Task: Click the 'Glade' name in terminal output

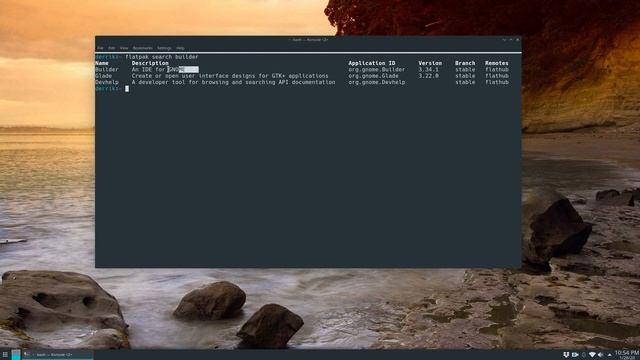Action: click(104, 76)
